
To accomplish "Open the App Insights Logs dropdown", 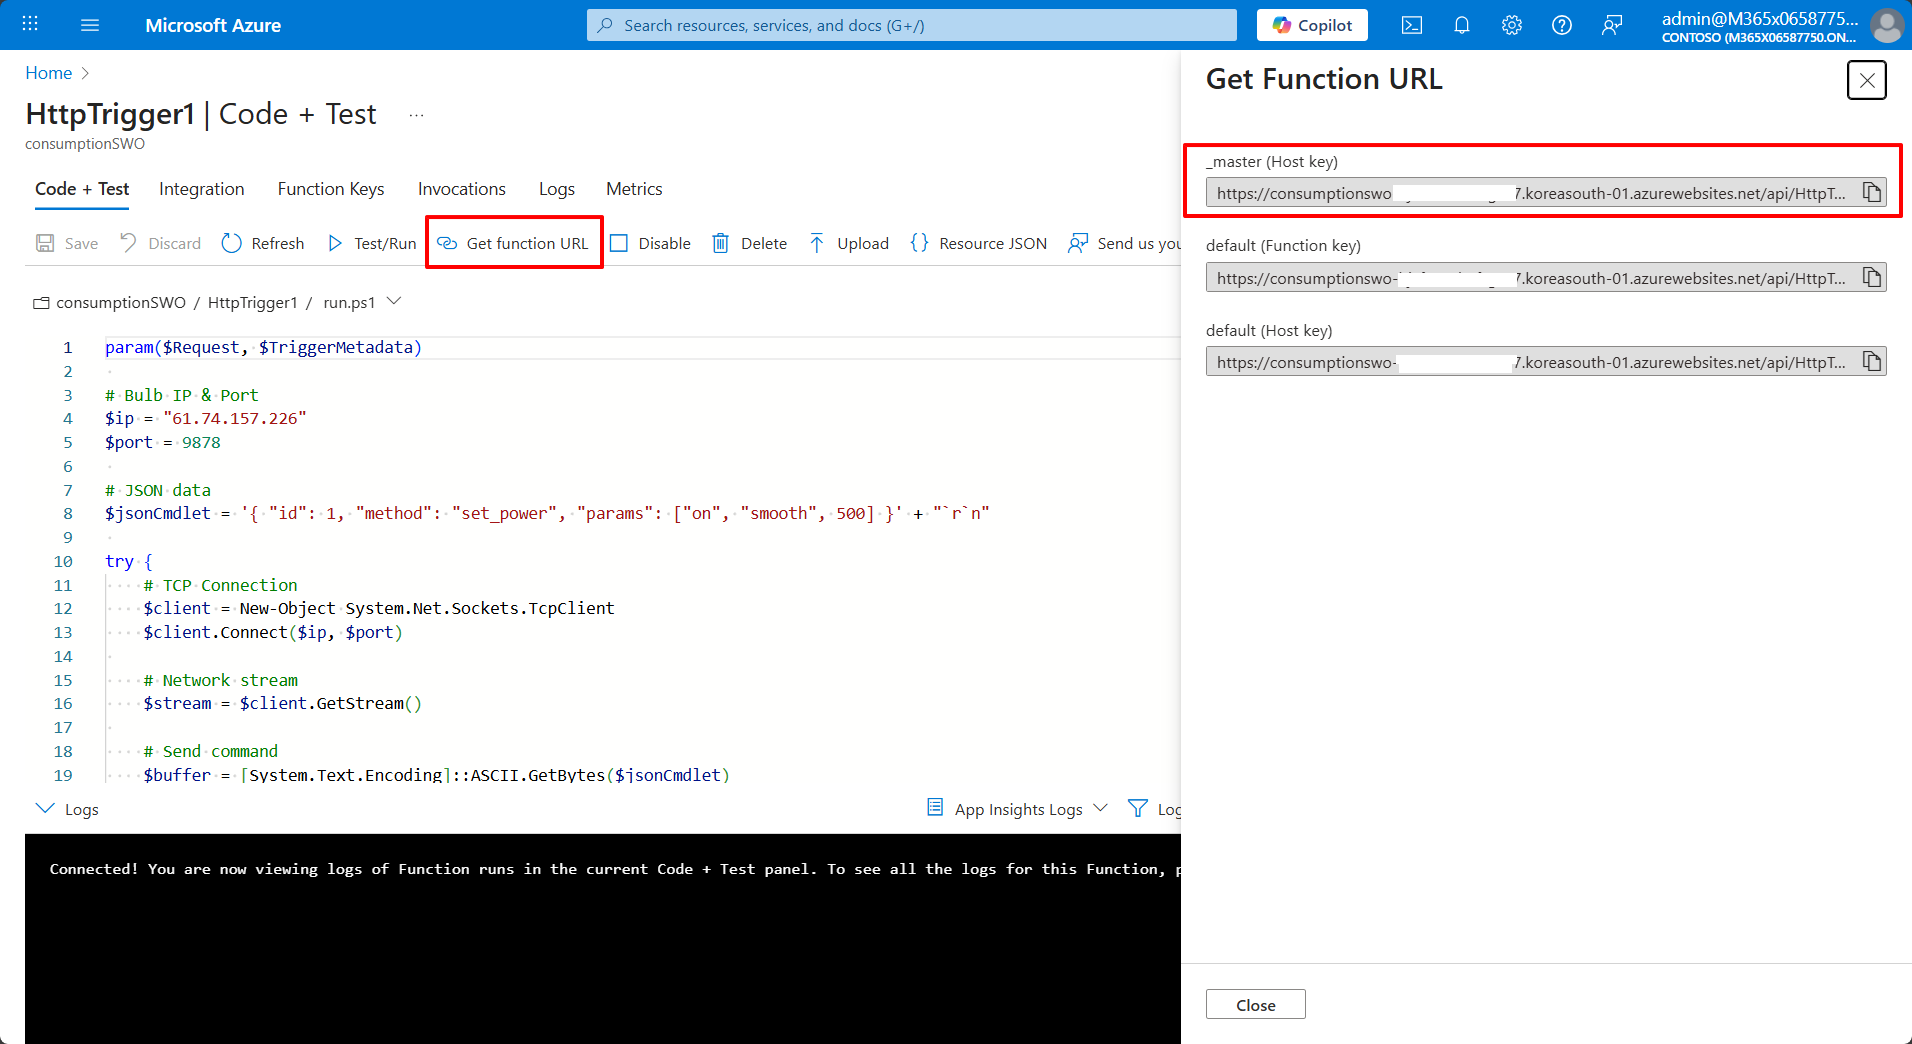I will pos(1018,808).
